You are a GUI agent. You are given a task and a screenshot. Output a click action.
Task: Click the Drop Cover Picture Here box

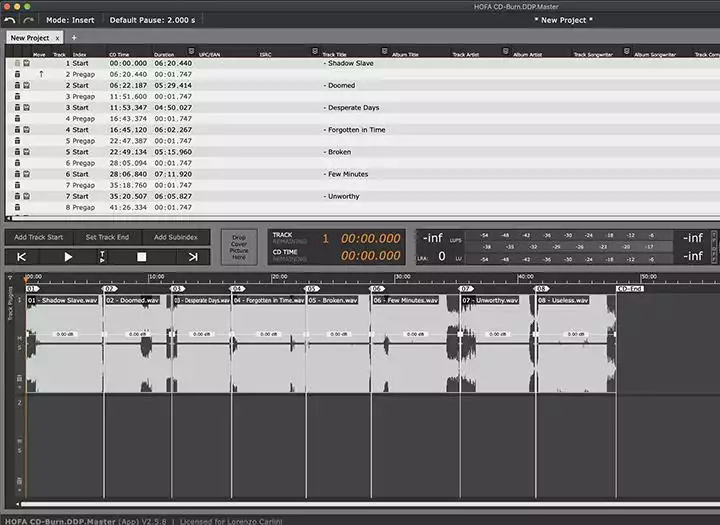pyautogui.click(x=239, y=247)
